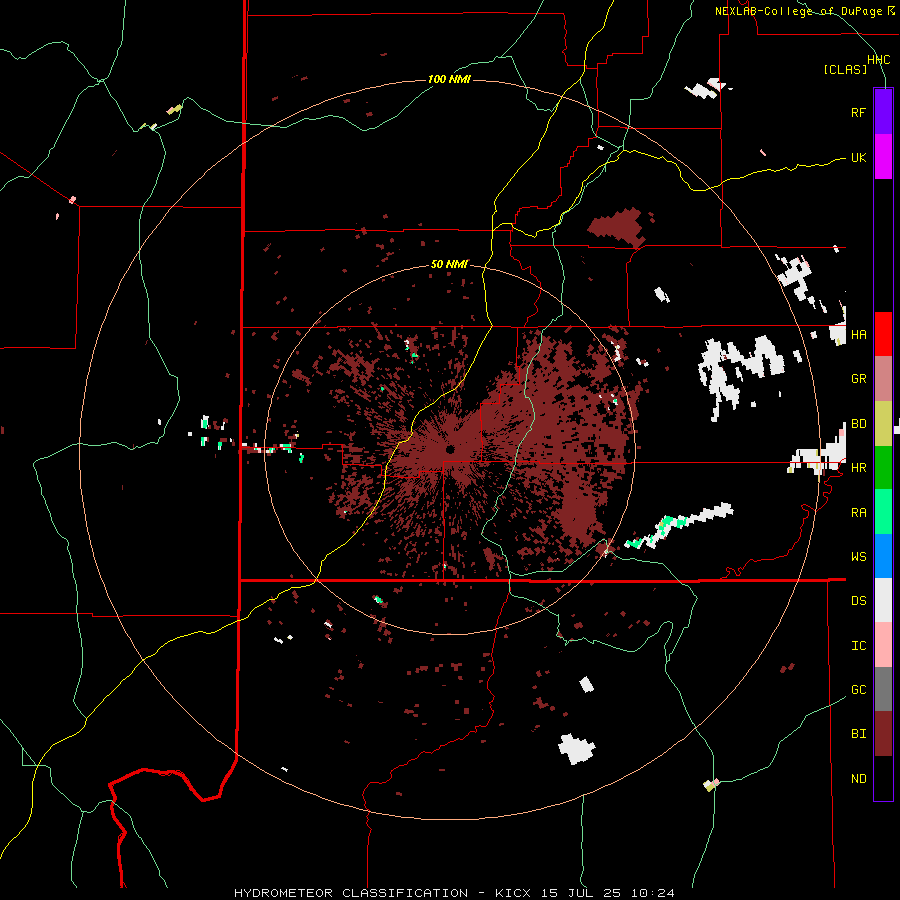Click the '[CLAS]' units label
The width and height of the screenshot is (900, 900).
[845, 69]
